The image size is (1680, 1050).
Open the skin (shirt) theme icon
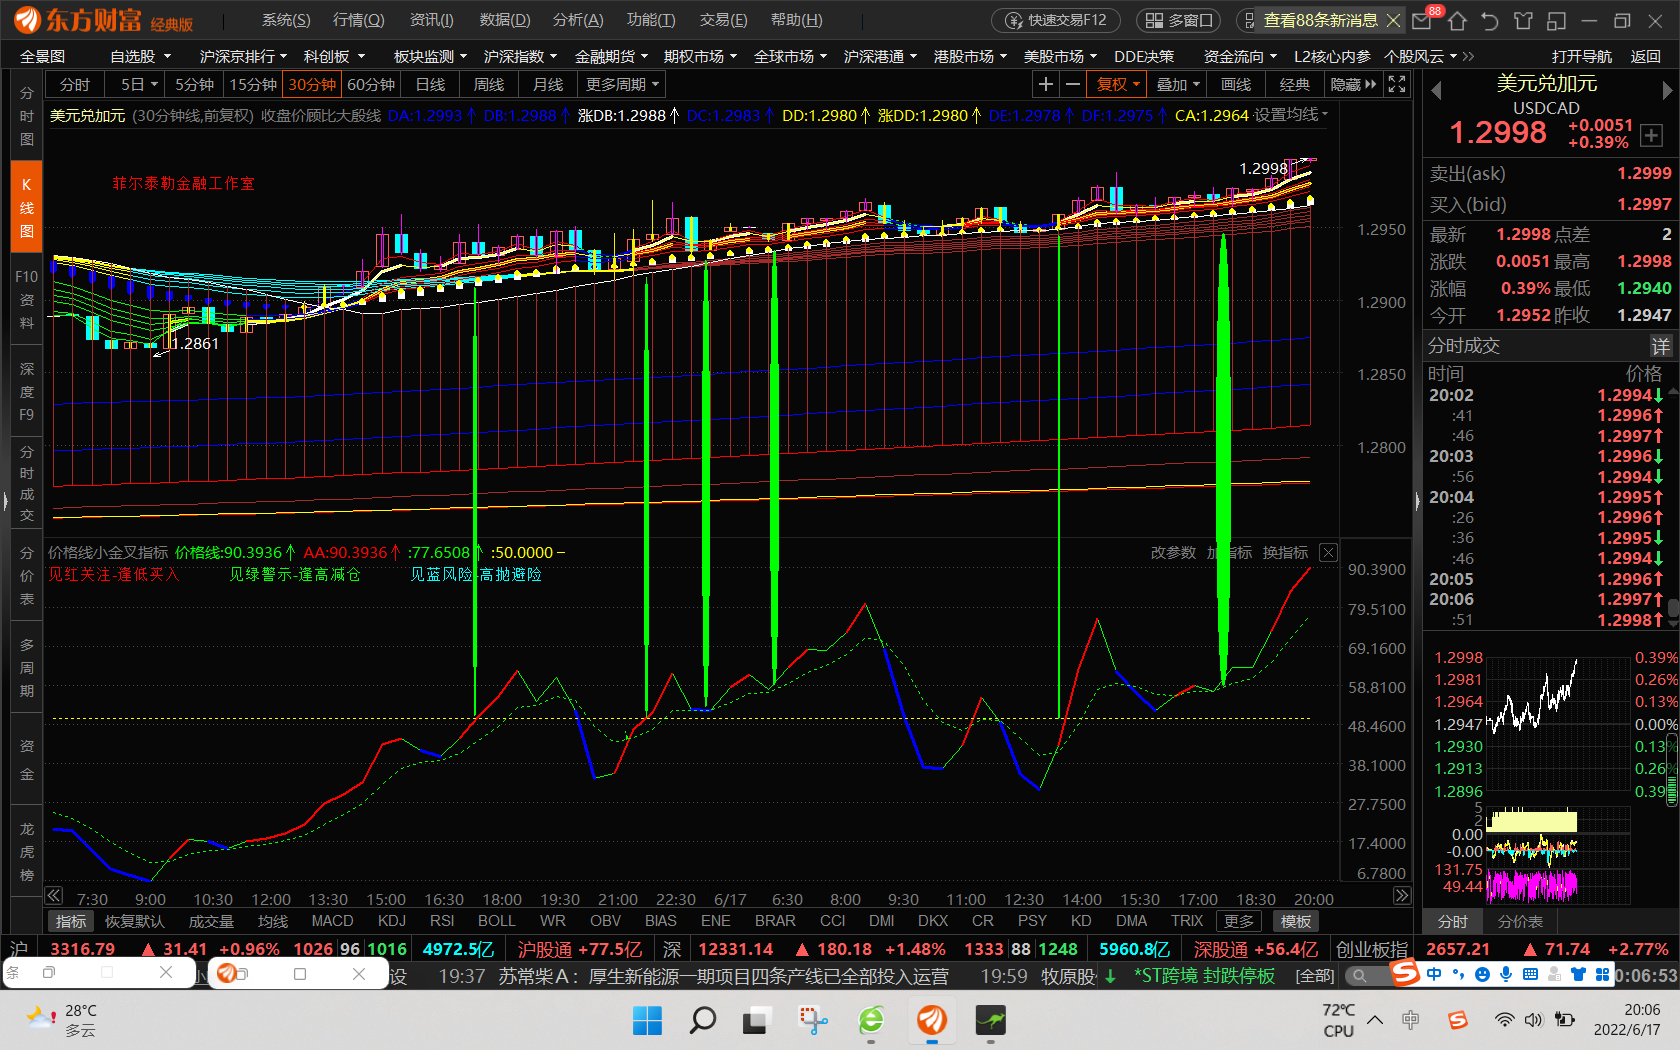[x=1523, y=20]
